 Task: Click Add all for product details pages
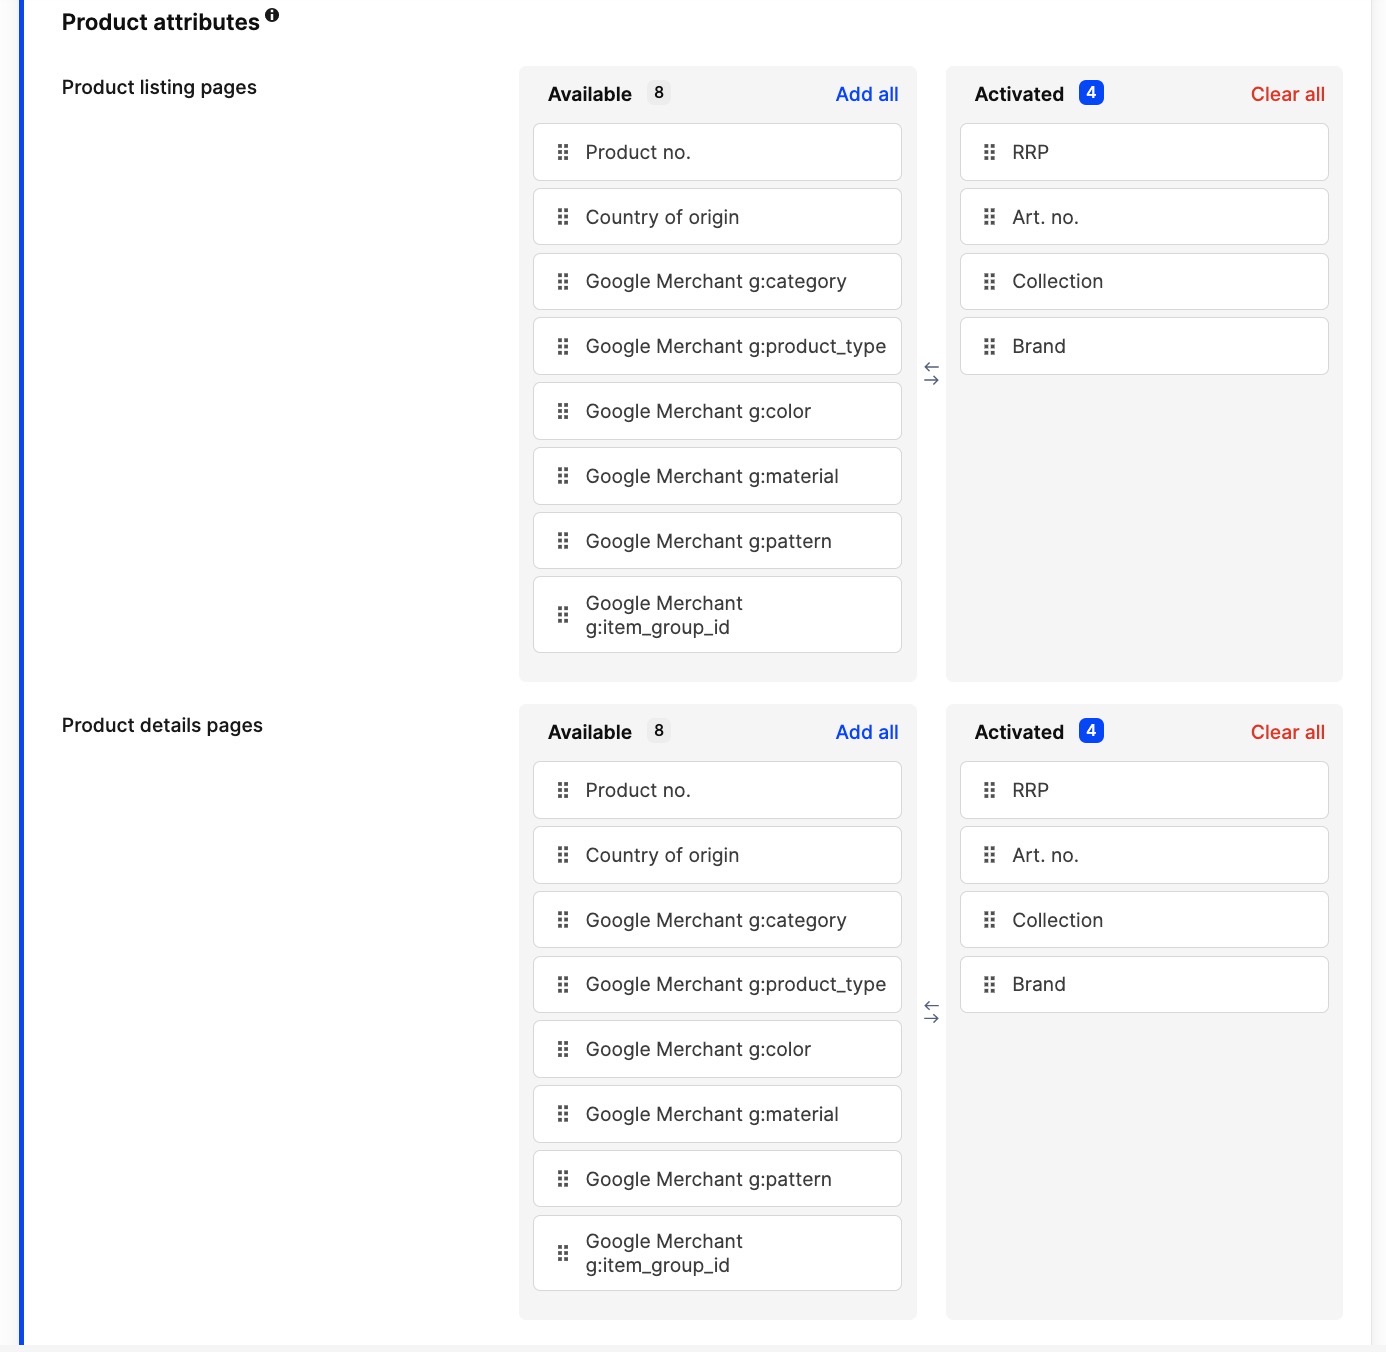coord(867,732)
